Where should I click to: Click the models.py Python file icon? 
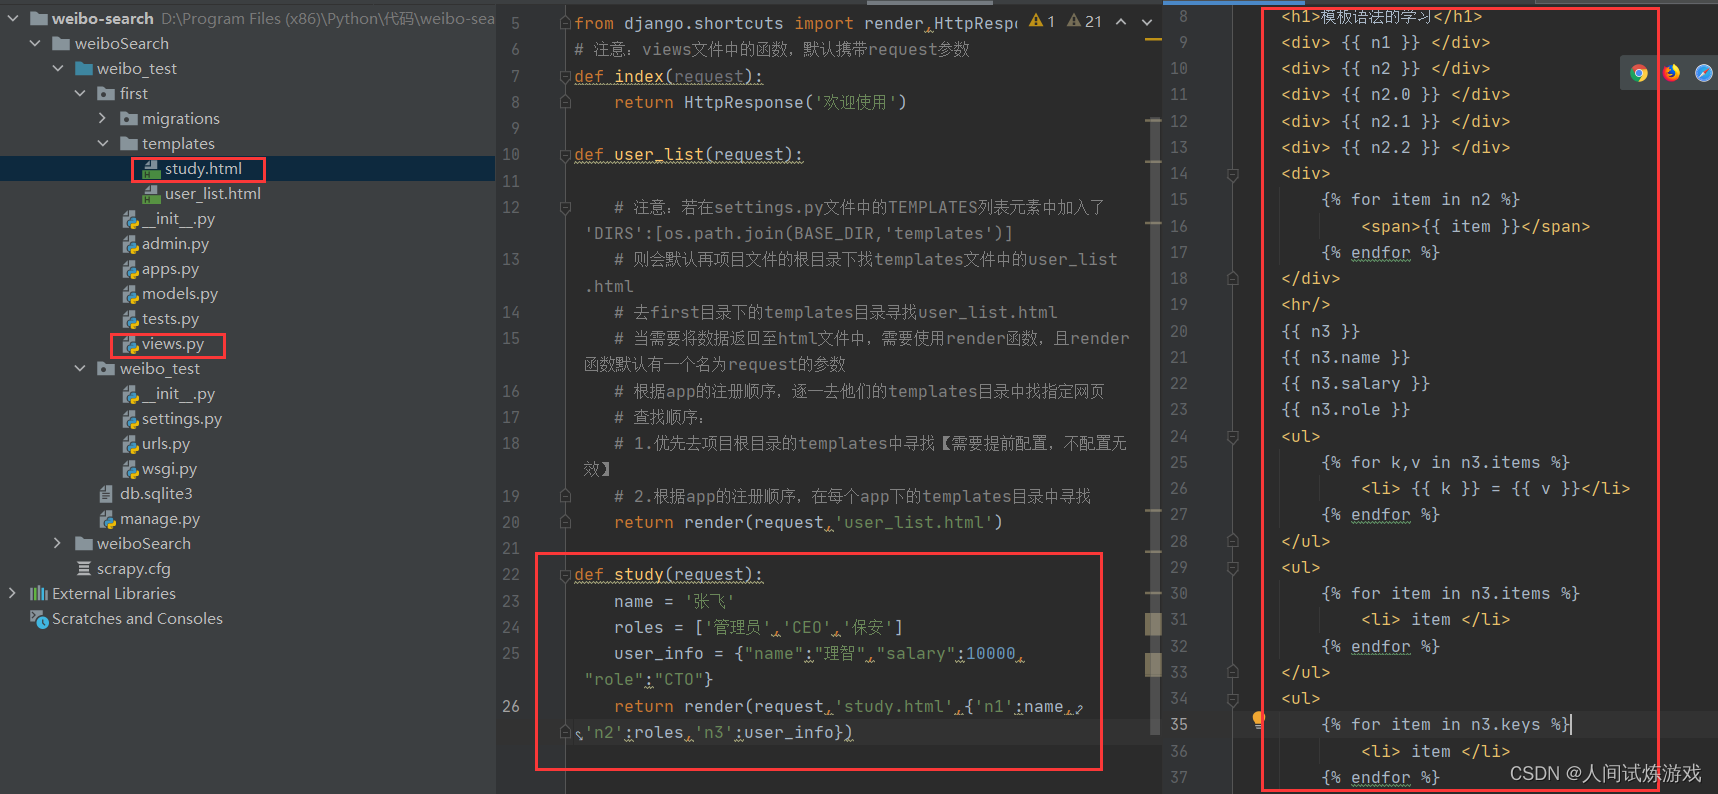pos(130,294)
